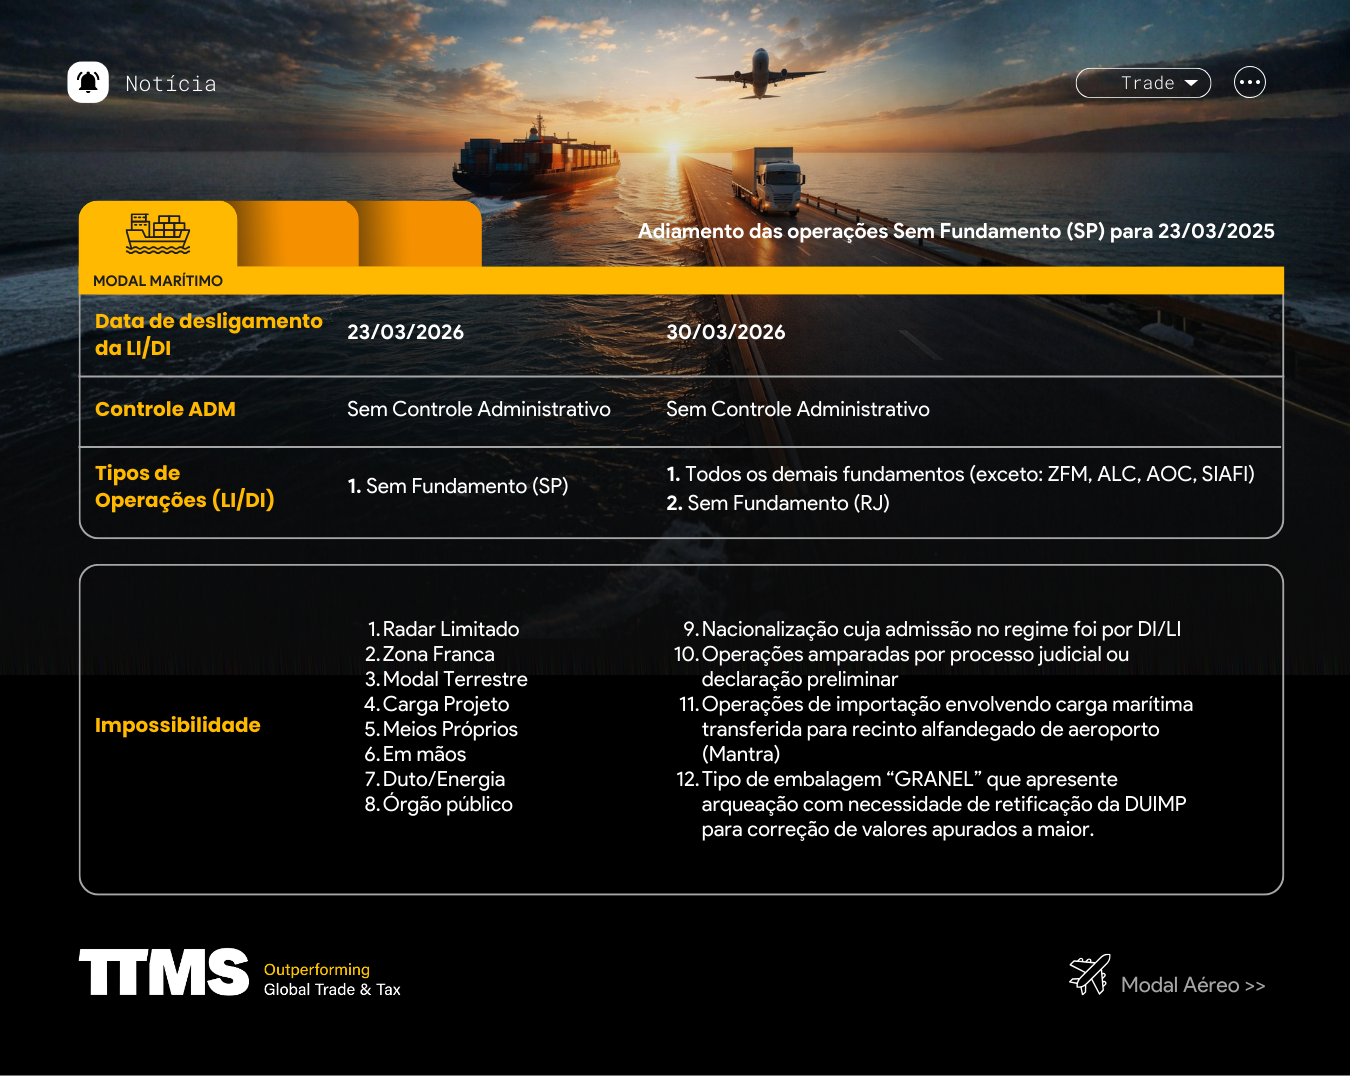Click the airplane icon beside Modal Aéreo

pyautogui.click(x=1089, y=974)
